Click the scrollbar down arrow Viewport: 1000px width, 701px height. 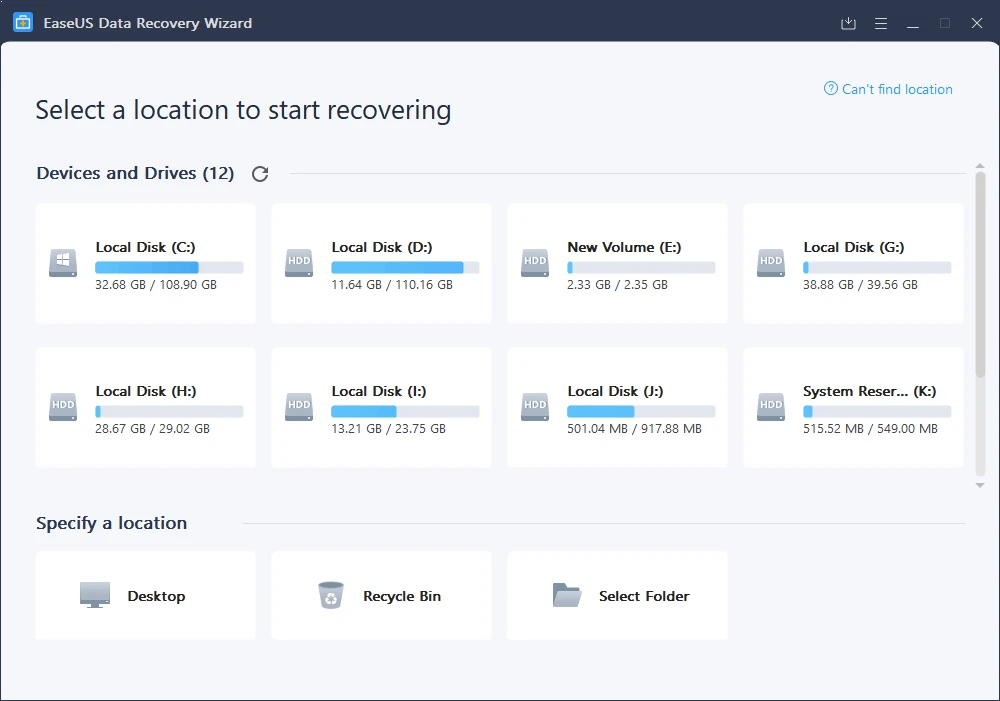(x=980, y=485)
